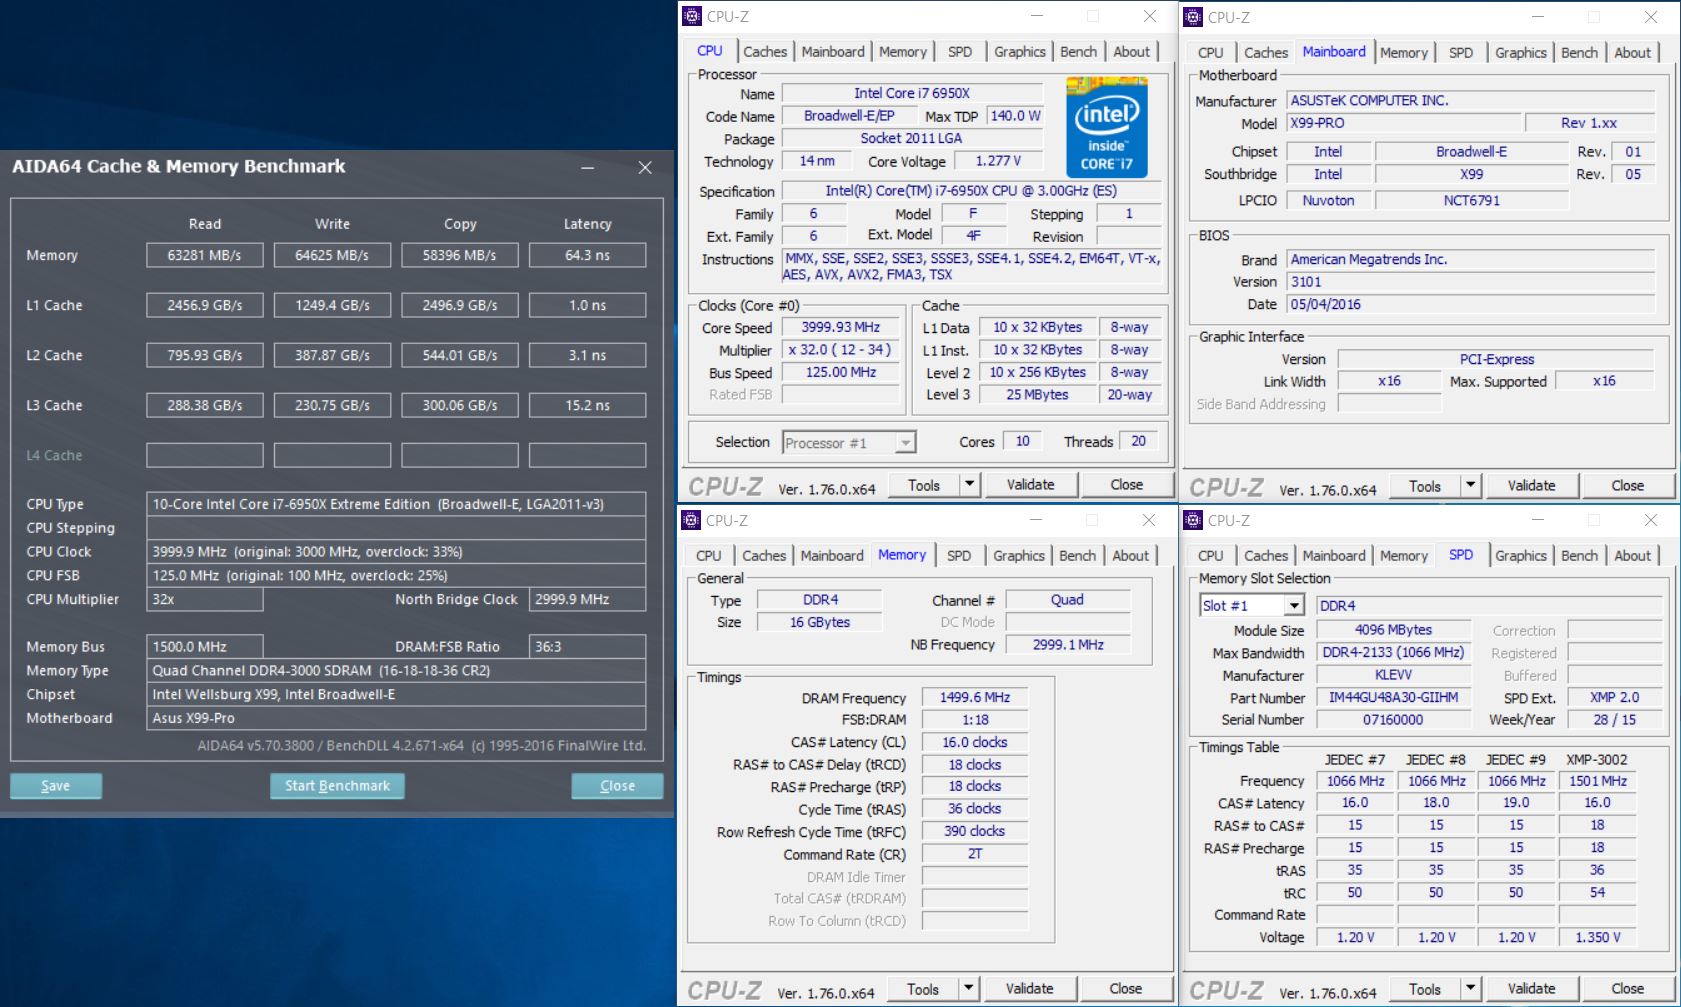1681x1007 pixels.
Task: Click L3 Cache Copy 300.06 GB/s
Action: (x=460, y=405)
